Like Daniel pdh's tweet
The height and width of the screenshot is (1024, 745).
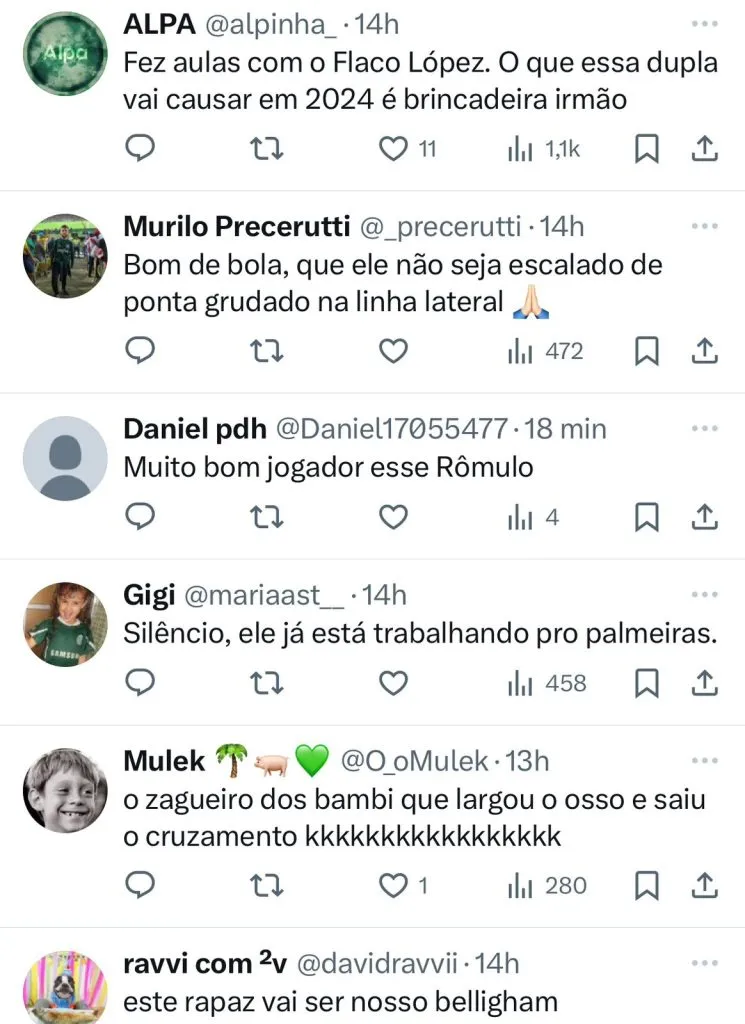pyautogui.click(x=394, y=517)
